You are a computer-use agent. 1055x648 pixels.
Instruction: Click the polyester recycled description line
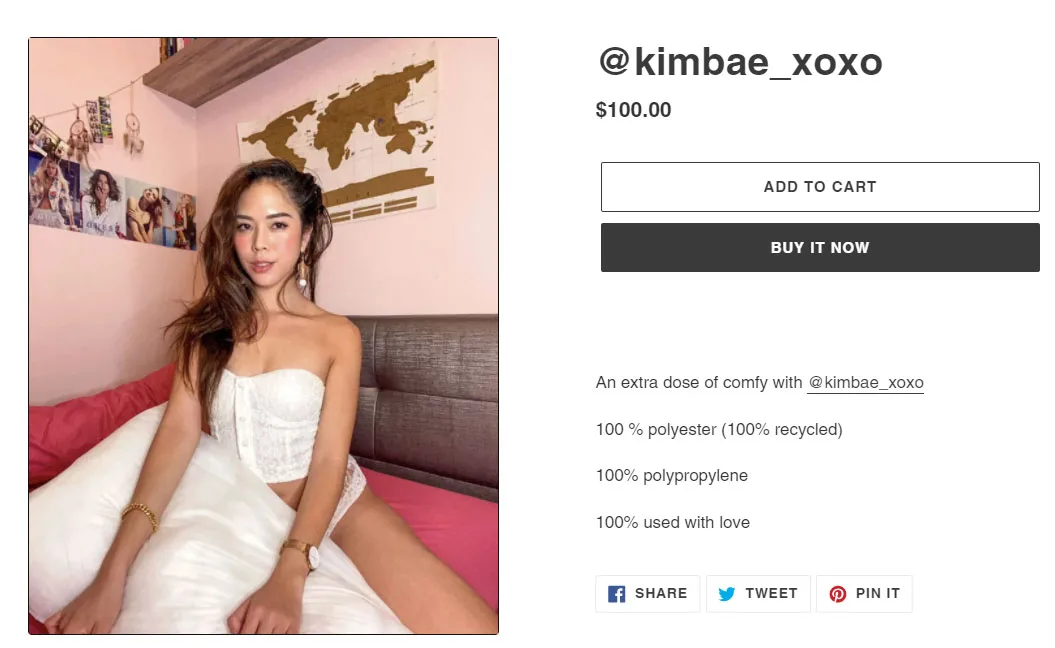tap(719, 430)
